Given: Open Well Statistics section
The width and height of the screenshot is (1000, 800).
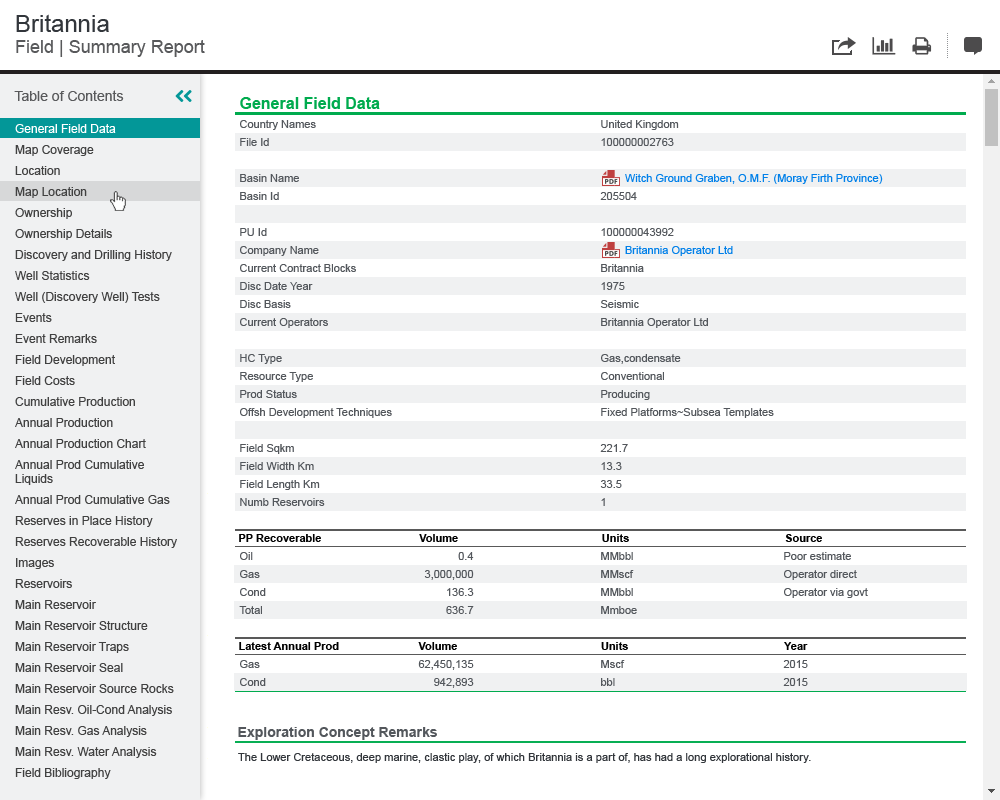Looking at the screenshot, I should [52, 276].
